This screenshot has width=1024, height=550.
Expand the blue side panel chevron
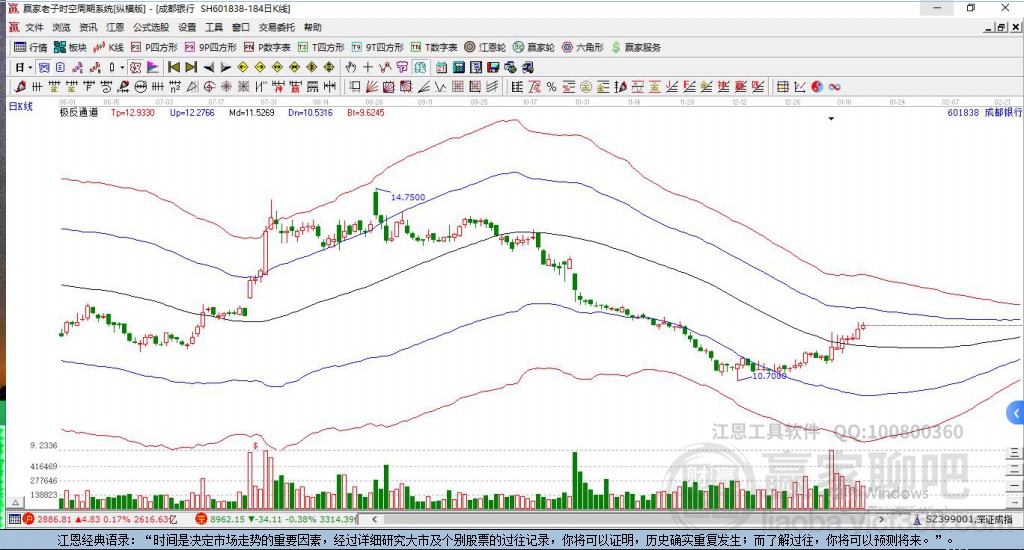1015,413
